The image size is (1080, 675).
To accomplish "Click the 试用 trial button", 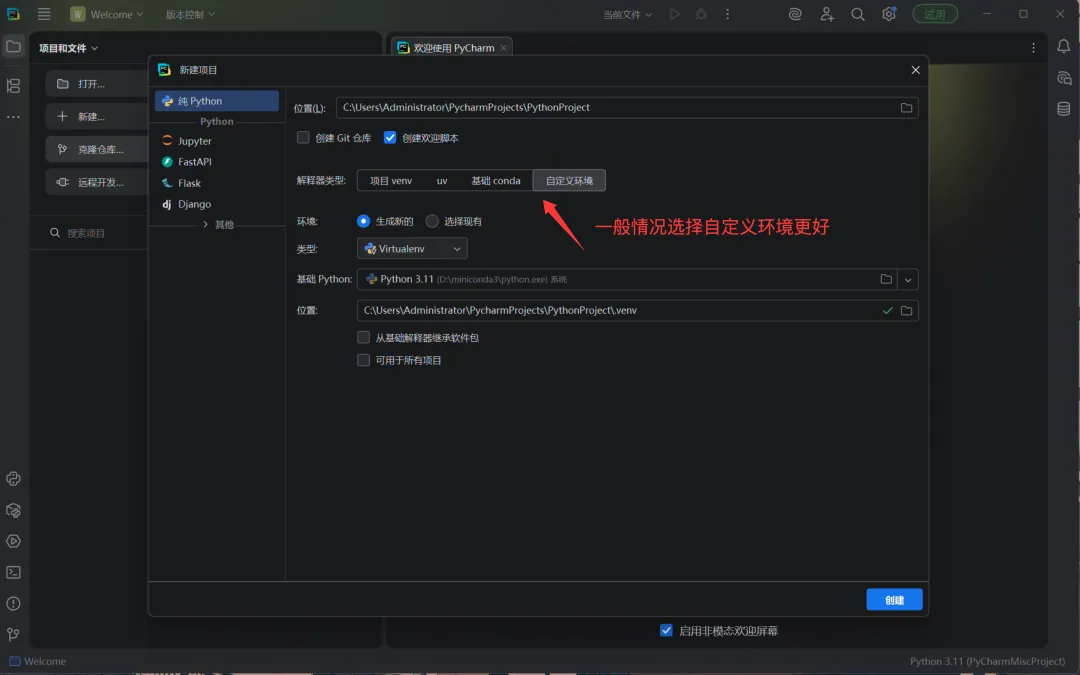I will [x=935, y=14].
